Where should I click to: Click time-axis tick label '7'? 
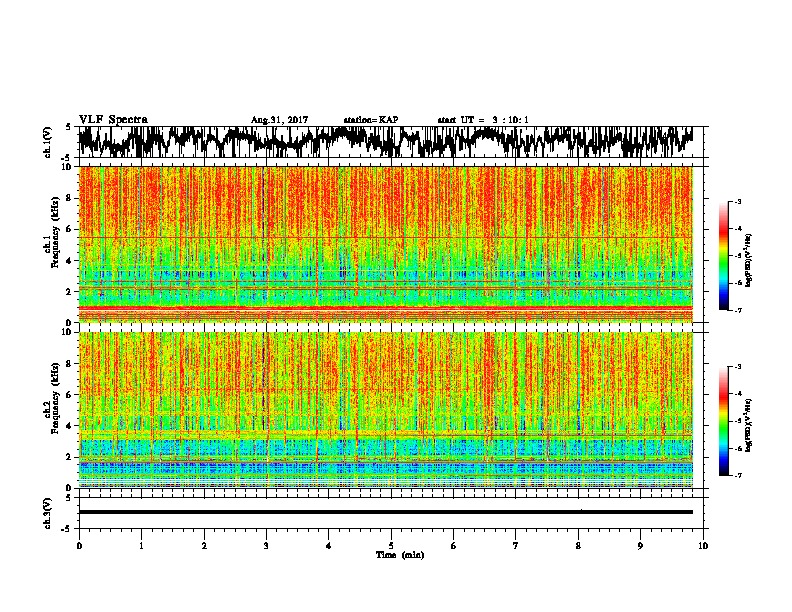coord(516,546)
